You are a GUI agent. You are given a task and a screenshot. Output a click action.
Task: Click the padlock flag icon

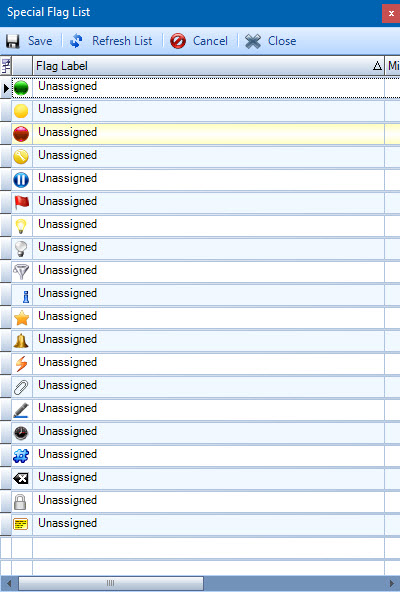click(x=20, y=502)
